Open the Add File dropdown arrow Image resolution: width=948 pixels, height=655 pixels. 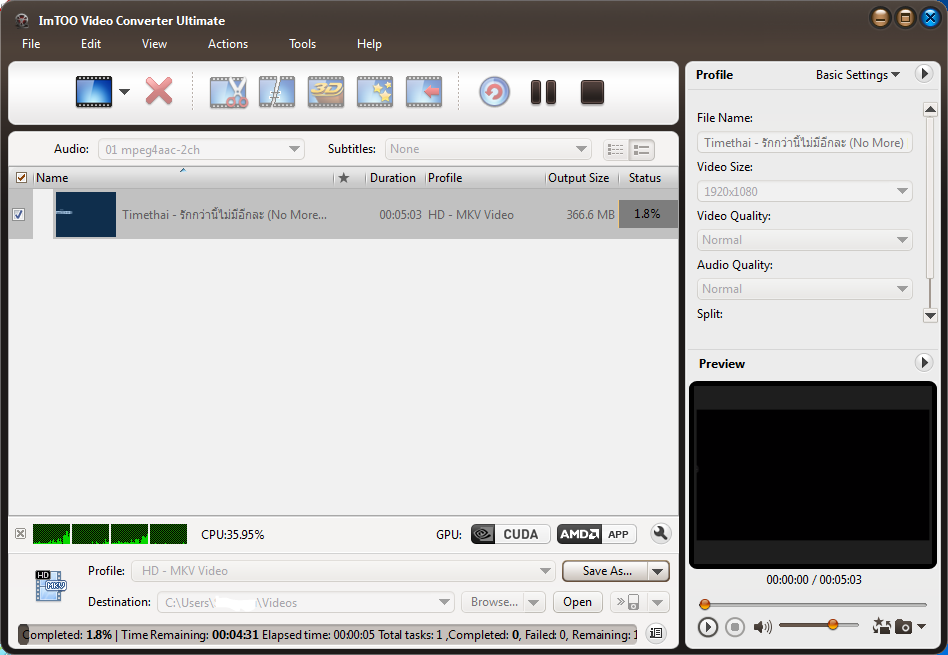[124, 92]
